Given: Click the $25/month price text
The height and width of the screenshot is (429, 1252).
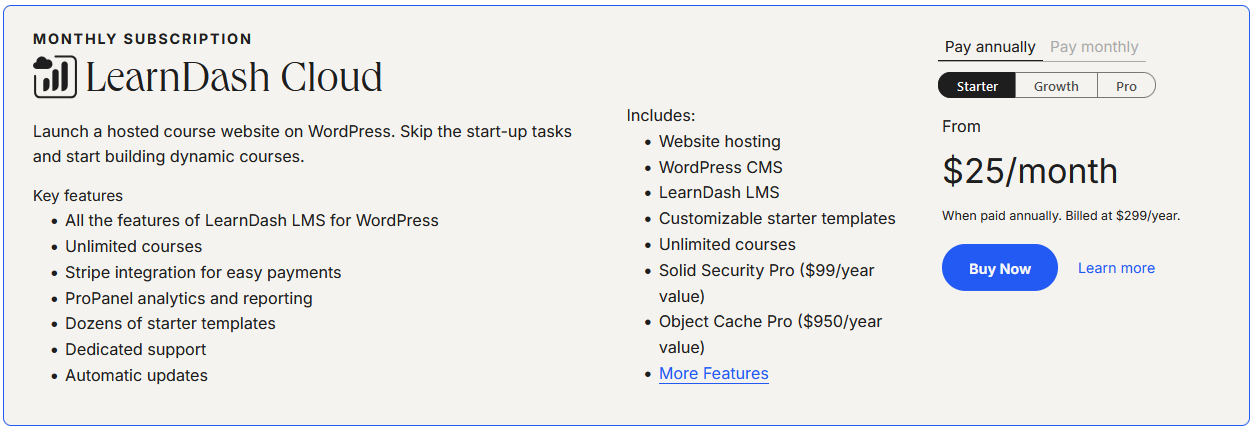Looking at the screenshot, I should [x=1030, y=171].
